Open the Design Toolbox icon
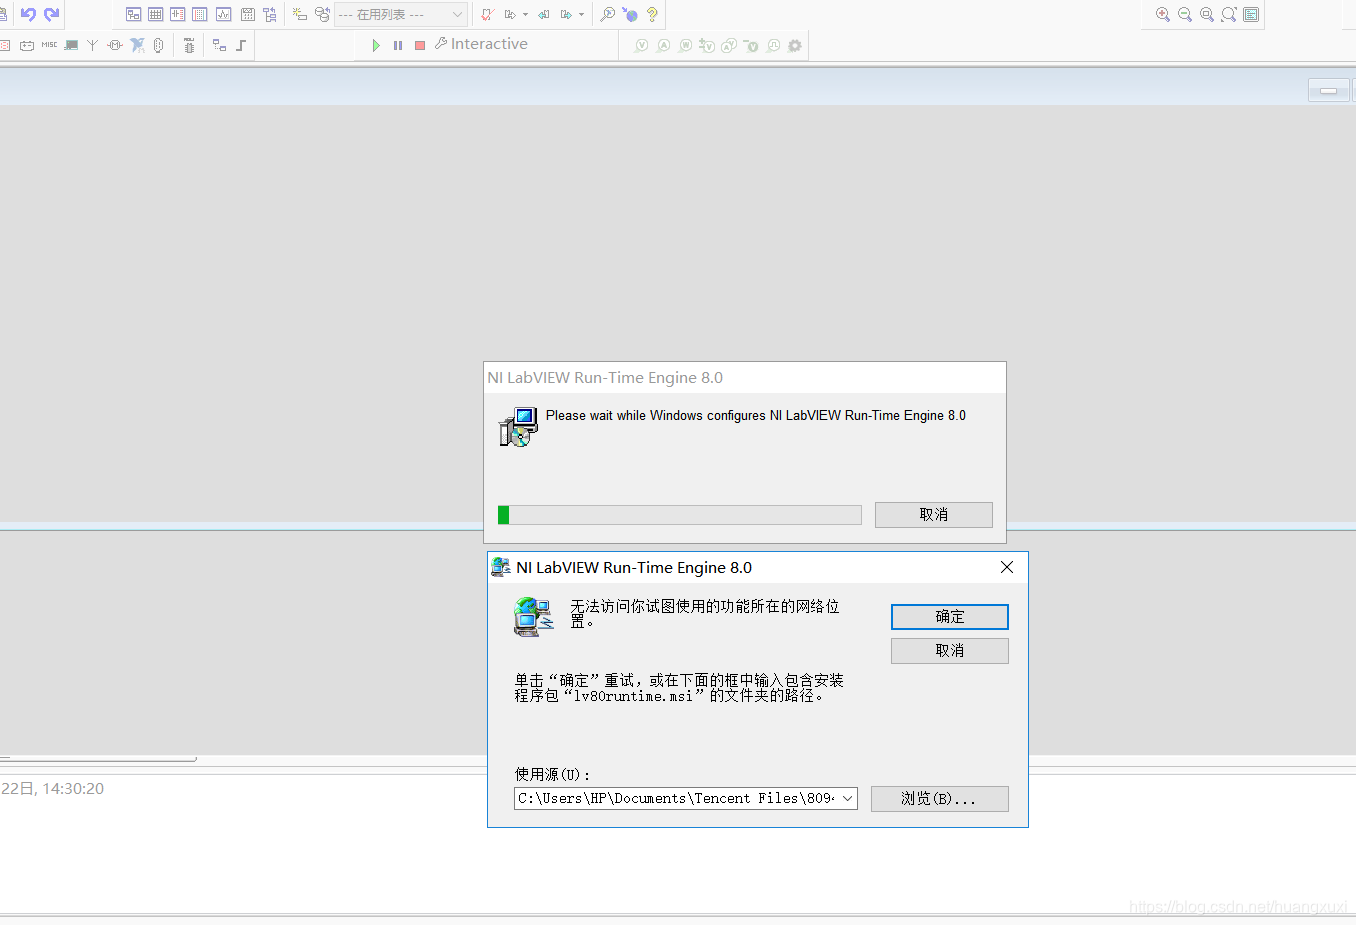The height and width of the screenshot is (925, 1356). [133, 14]
